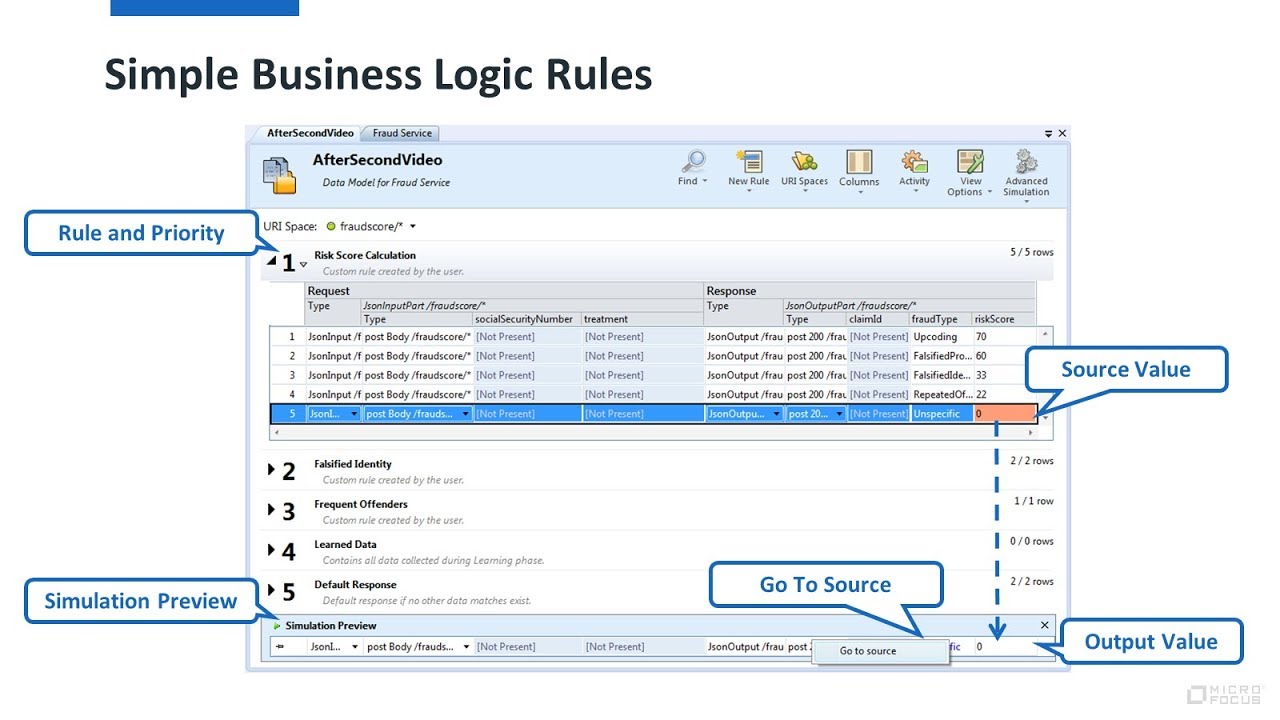Image resolution: width=1280 pixels, height=720 pixels.
Task: Open Simulation Preview post Body dropdown
Action: click(466, 647)
